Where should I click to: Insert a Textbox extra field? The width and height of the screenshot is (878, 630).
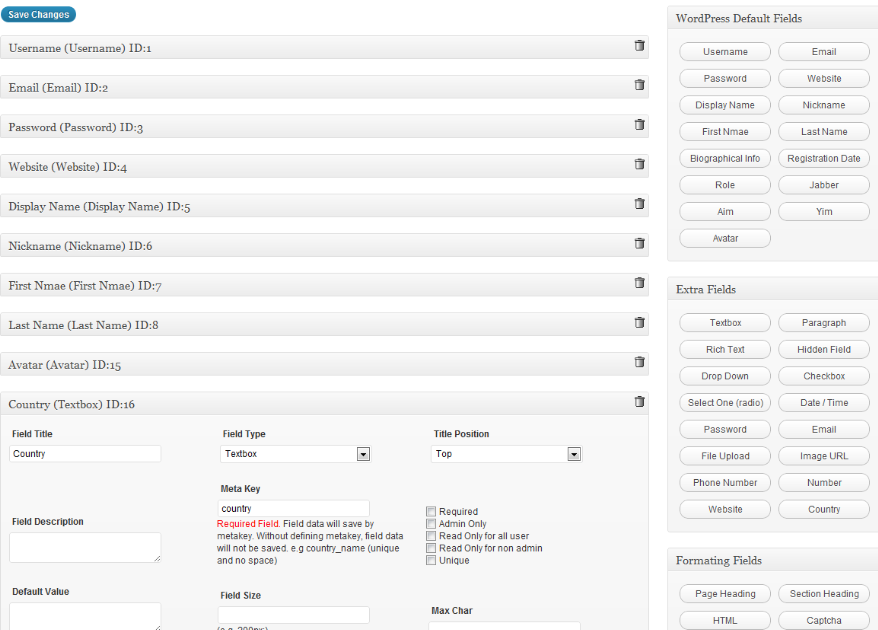click(x=725, y=323)
